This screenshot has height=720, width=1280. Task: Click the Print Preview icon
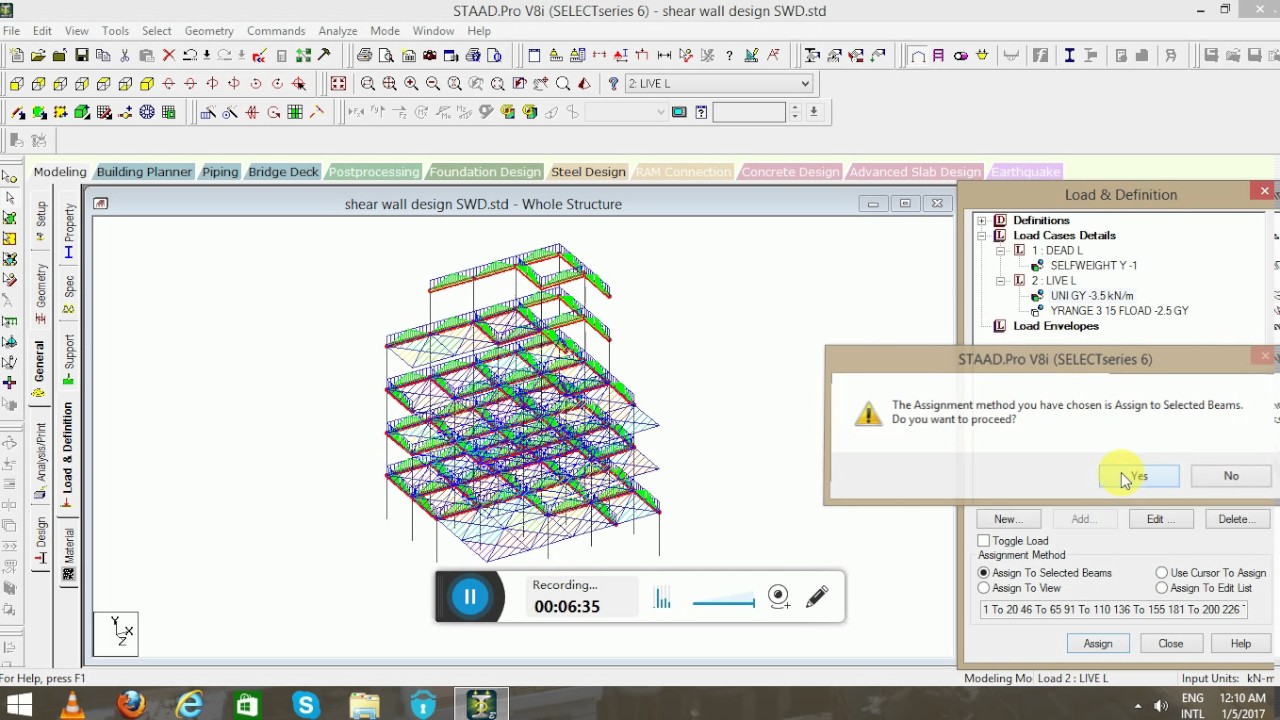tap(386, 56)
